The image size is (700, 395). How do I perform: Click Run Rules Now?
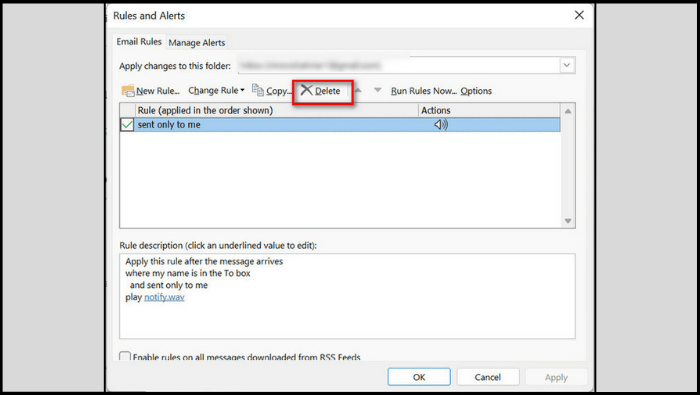tap(424, 91)
